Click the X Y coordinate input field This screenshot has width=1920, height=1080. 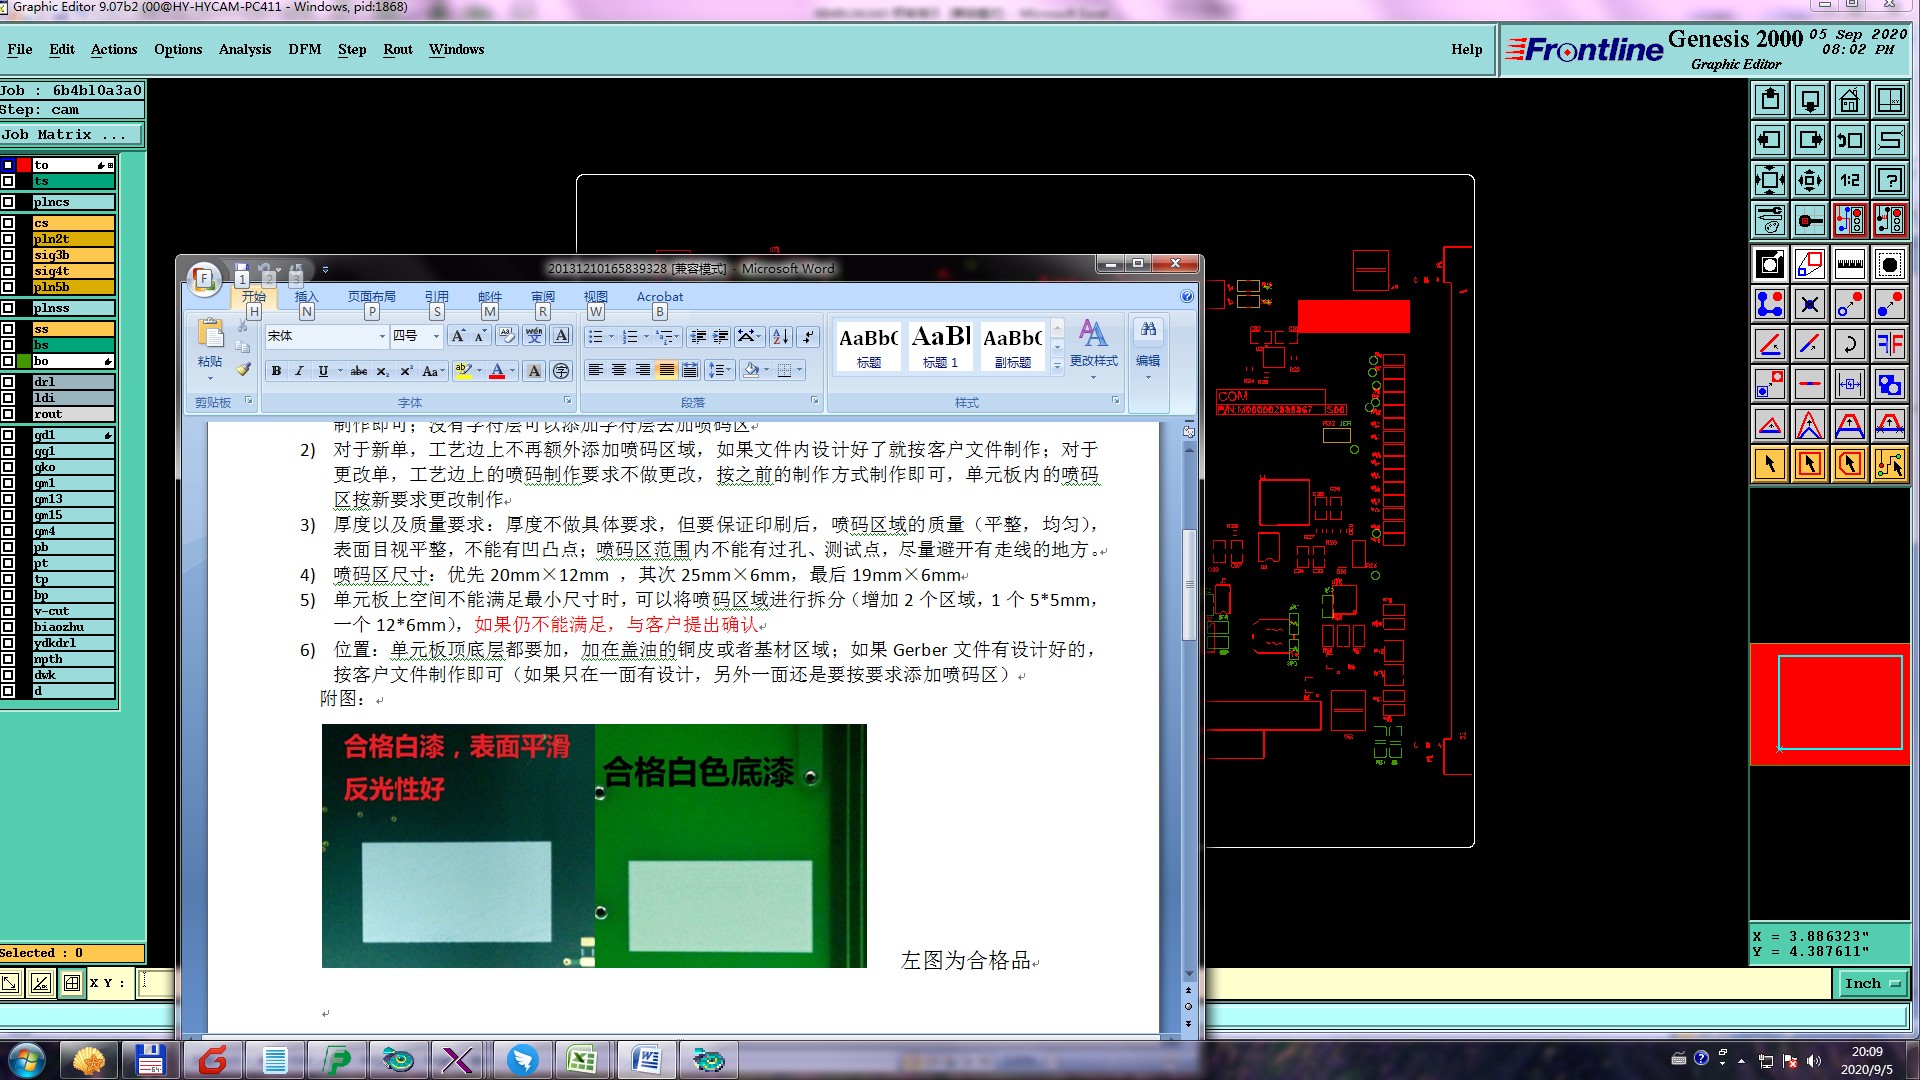155,983
